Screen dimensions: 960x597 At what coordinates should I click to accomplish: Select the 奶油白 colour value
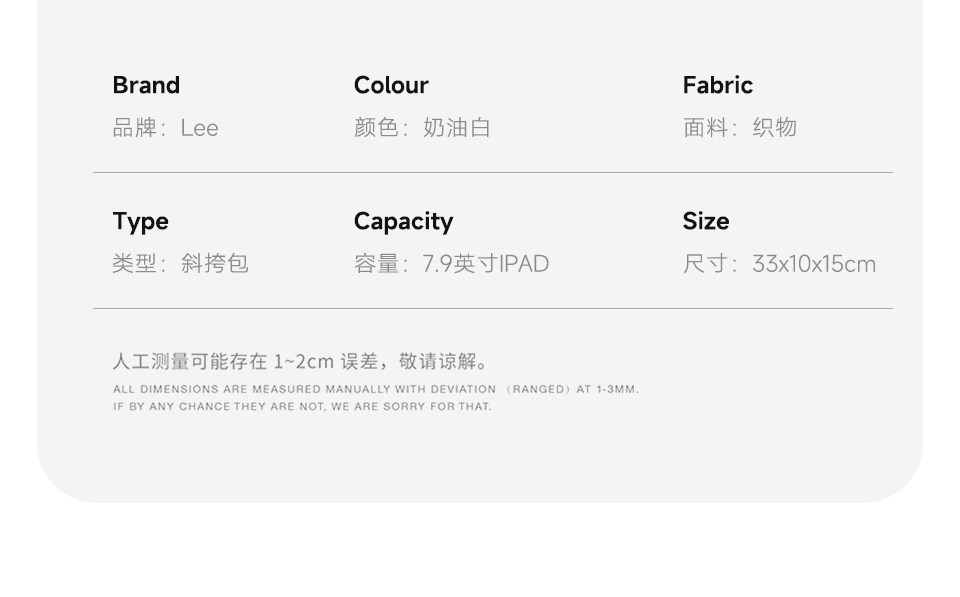click(x=457, y=128)
